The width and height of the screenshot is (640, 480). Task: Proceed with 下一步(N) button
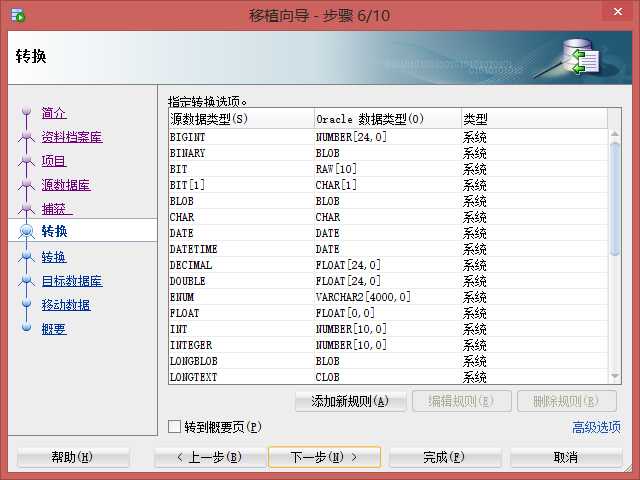tap(324, 457)
